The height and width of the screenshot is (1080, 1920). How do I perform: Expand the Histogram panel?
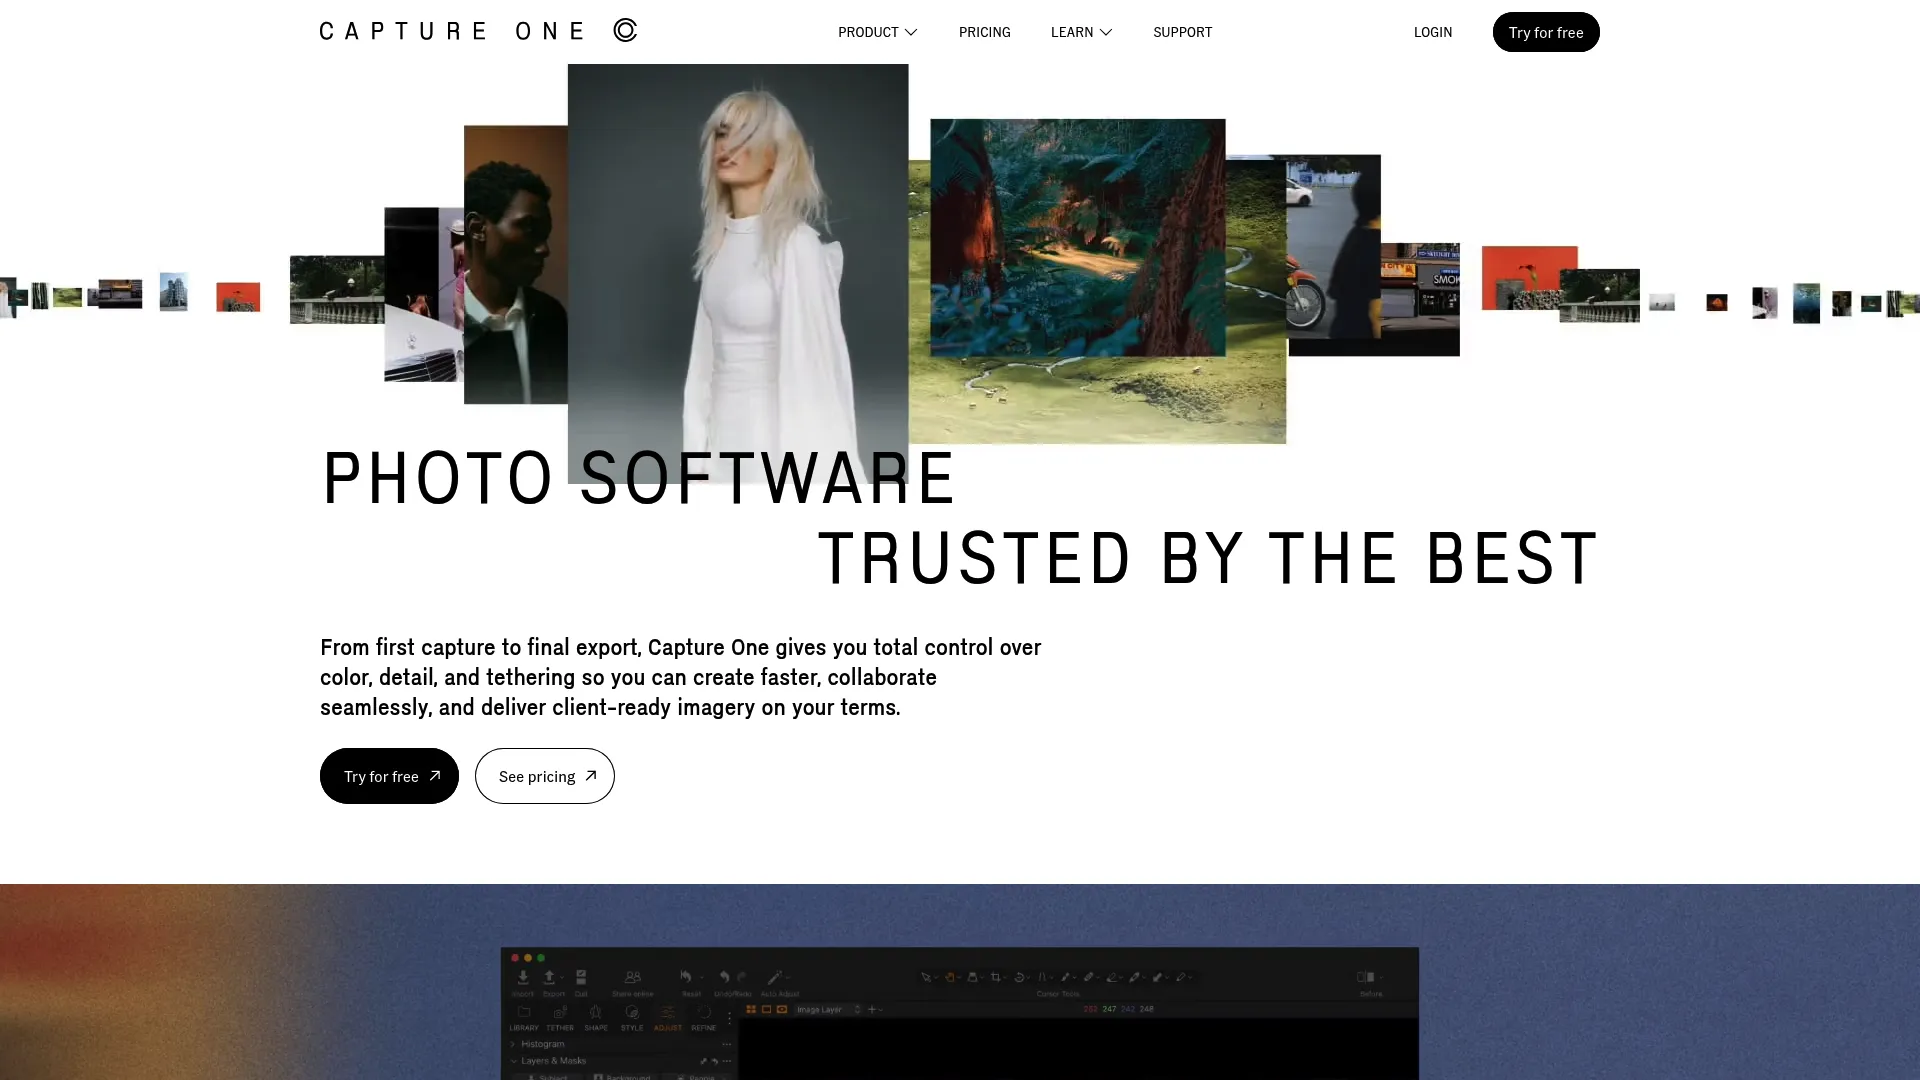click(x=513, y=1044)
